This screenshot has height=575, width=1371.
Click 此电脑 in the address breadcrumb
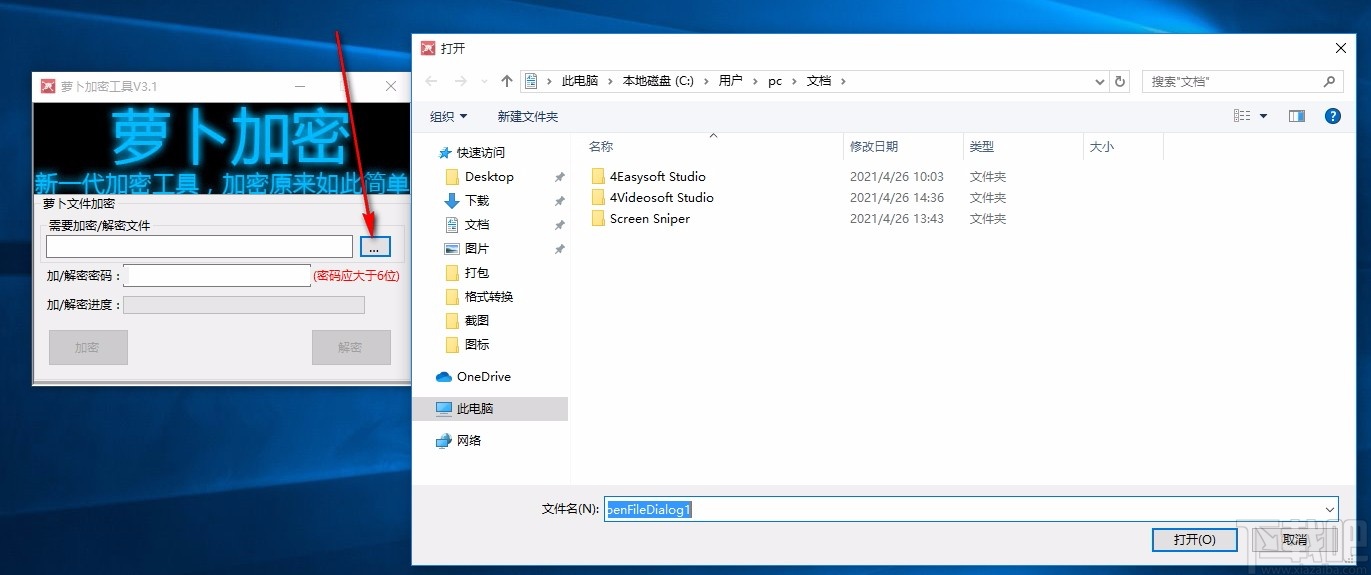point(580,81)
